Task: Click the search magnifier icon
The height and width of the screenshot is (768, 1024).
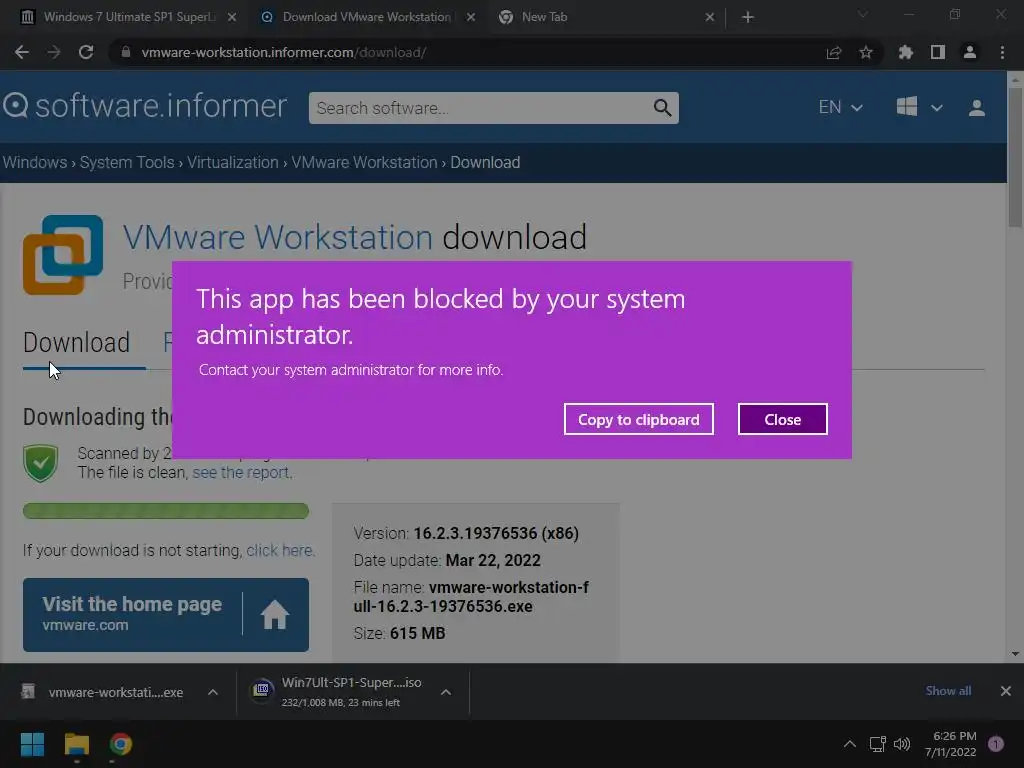Action: pos(662,108)
